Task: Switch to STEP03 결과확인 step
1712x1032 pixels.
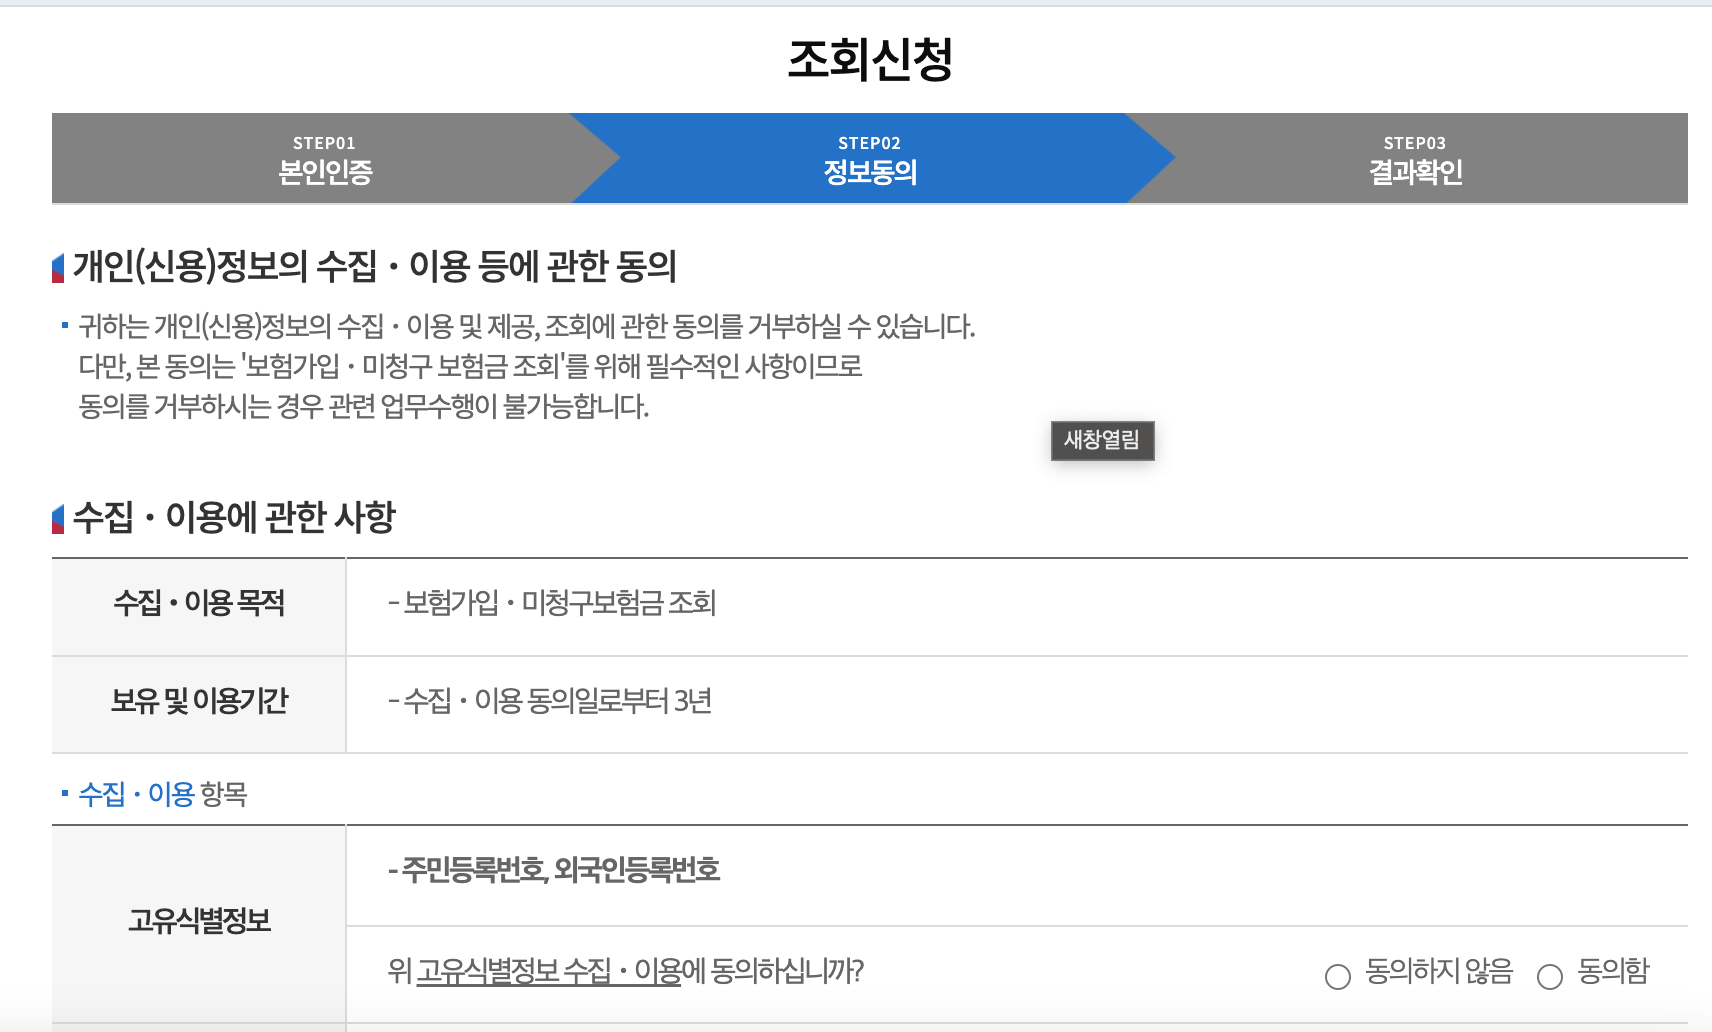Action: (1415, 158)
